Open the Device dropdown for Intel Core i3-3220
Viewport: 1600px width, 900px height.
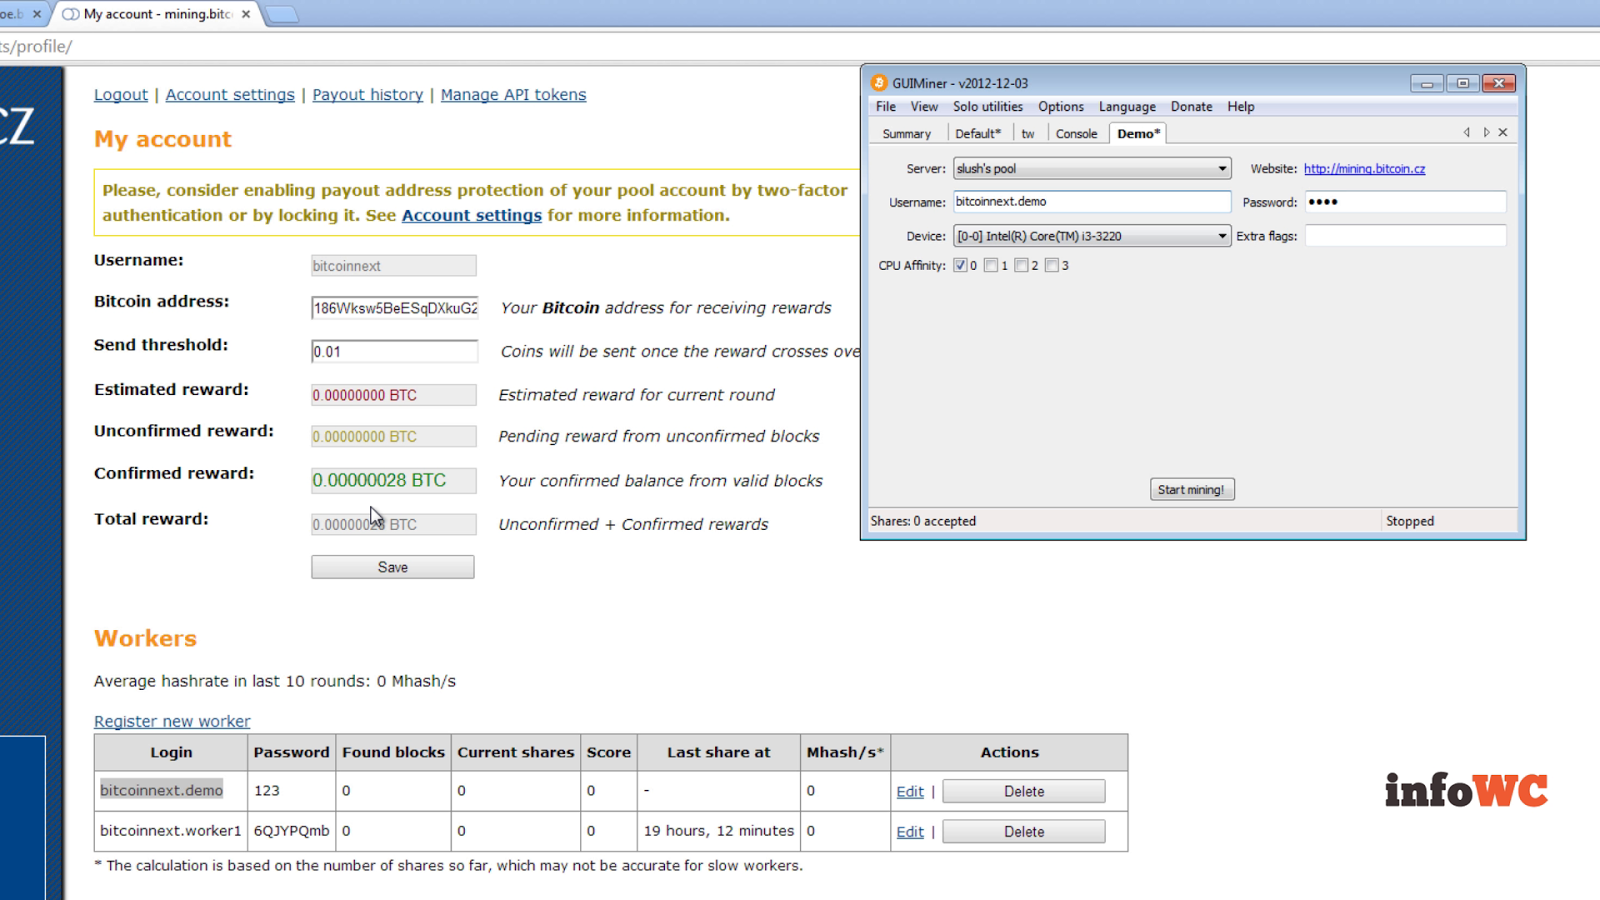click(1092, 236)
